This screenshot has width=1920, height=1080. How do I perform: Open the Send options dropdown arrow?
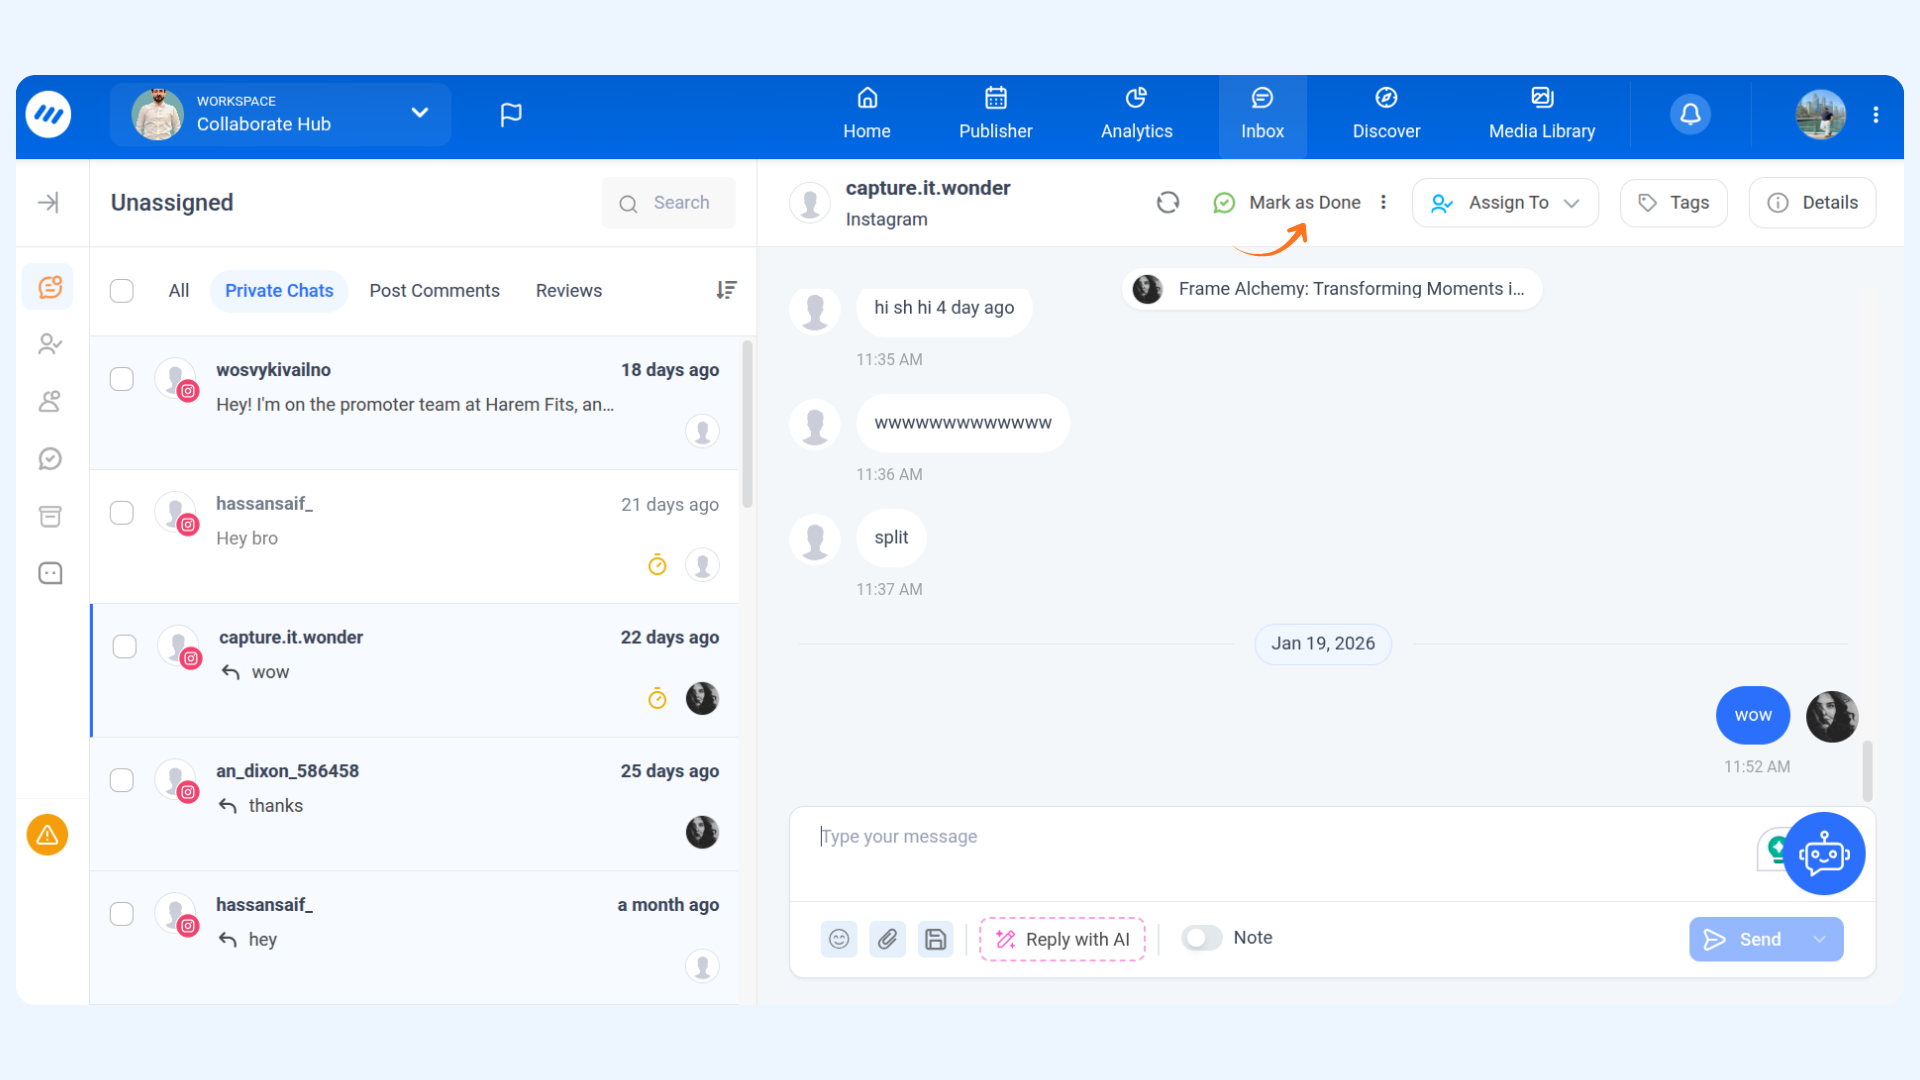(1820, 939)
